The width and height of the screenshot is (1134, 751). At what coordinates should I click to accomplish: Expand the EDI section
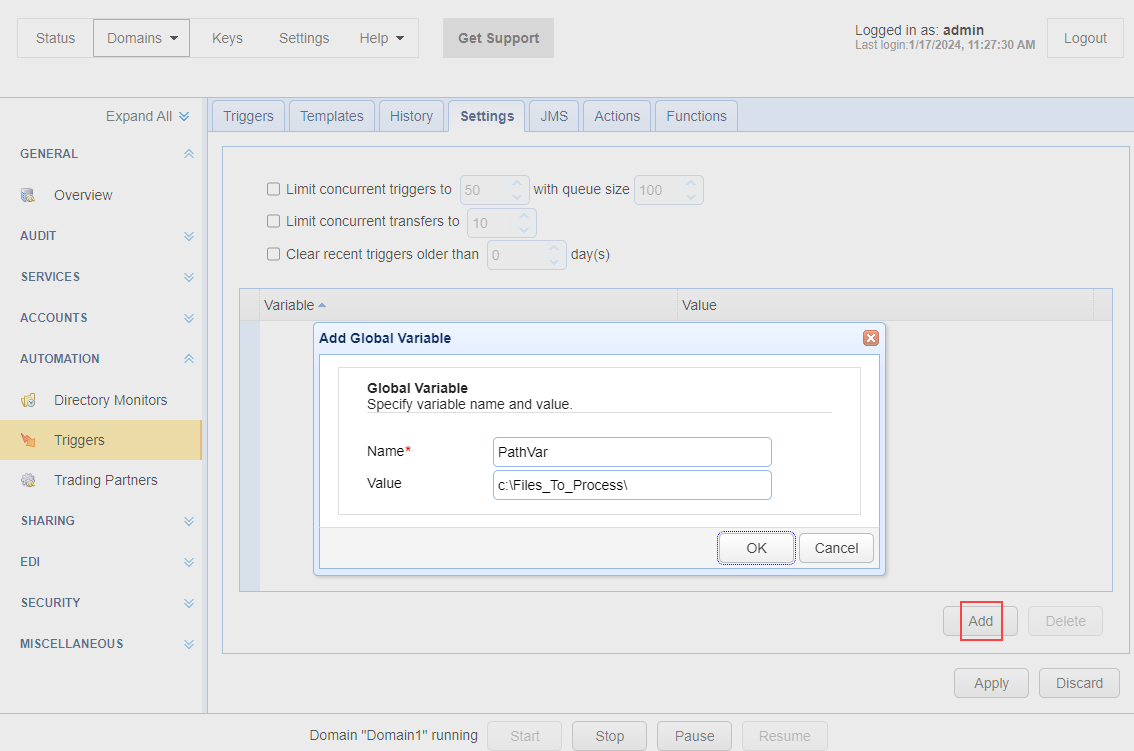coord(189,562)
